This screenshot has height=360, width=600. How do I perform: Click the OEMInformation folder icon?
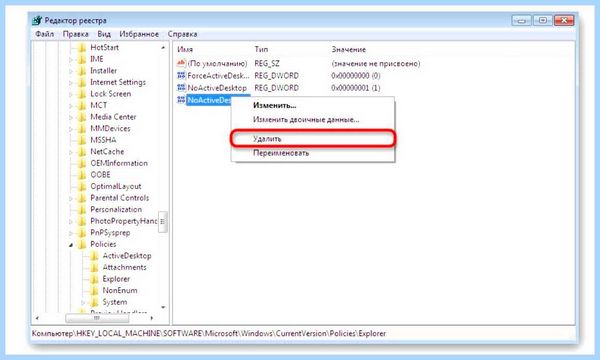pyautogui.click(x=82, y=163)
